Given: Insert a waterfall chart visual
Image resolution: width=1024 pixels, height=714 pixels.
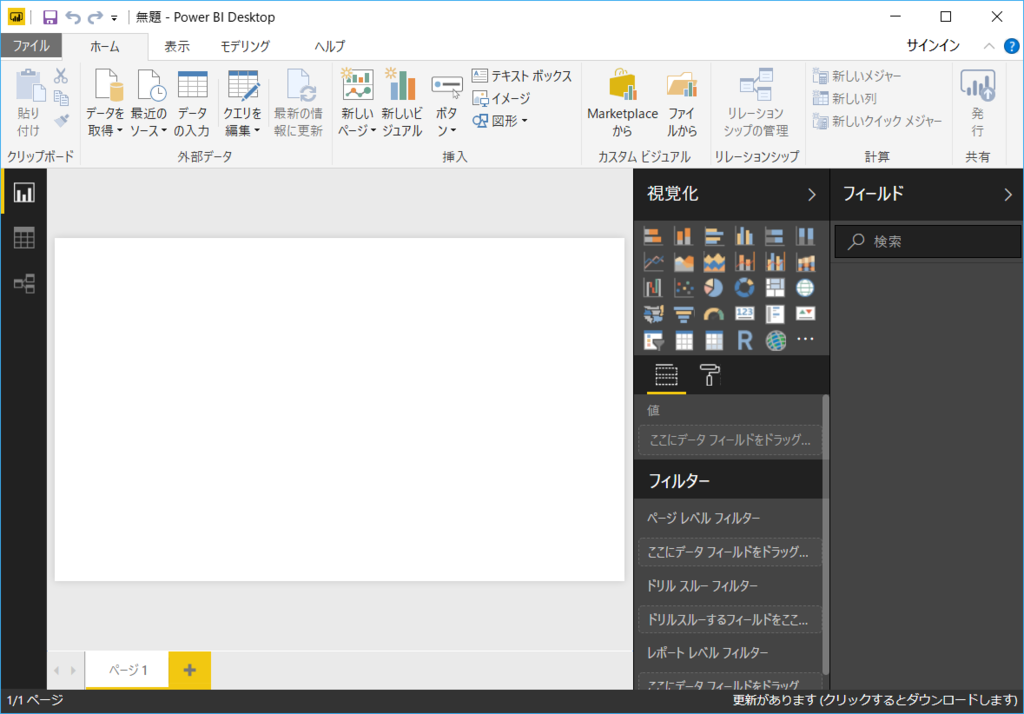Looking at the screenshot, I should pyautogui.click(x=652, y=287).
